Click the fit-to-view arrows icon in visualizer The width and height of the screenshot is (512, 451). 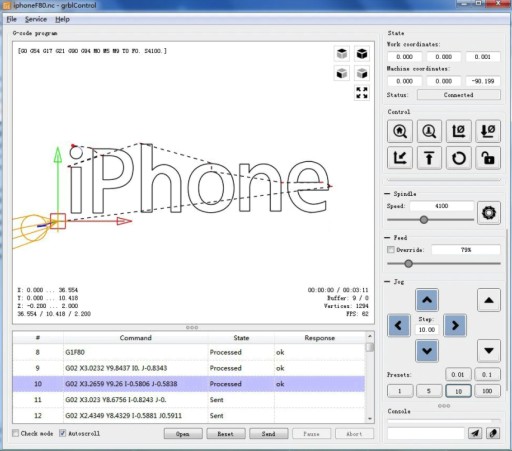tap(362, 93)
